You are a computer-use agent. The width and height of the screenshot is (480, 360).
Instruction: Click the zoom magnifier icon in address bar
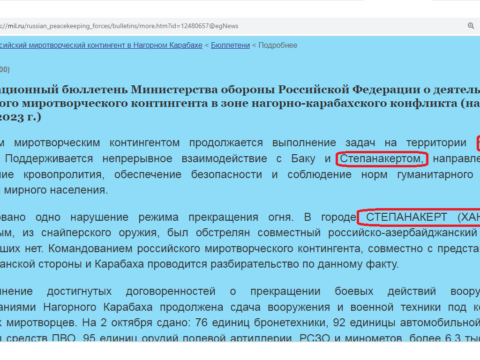point(471,26)
